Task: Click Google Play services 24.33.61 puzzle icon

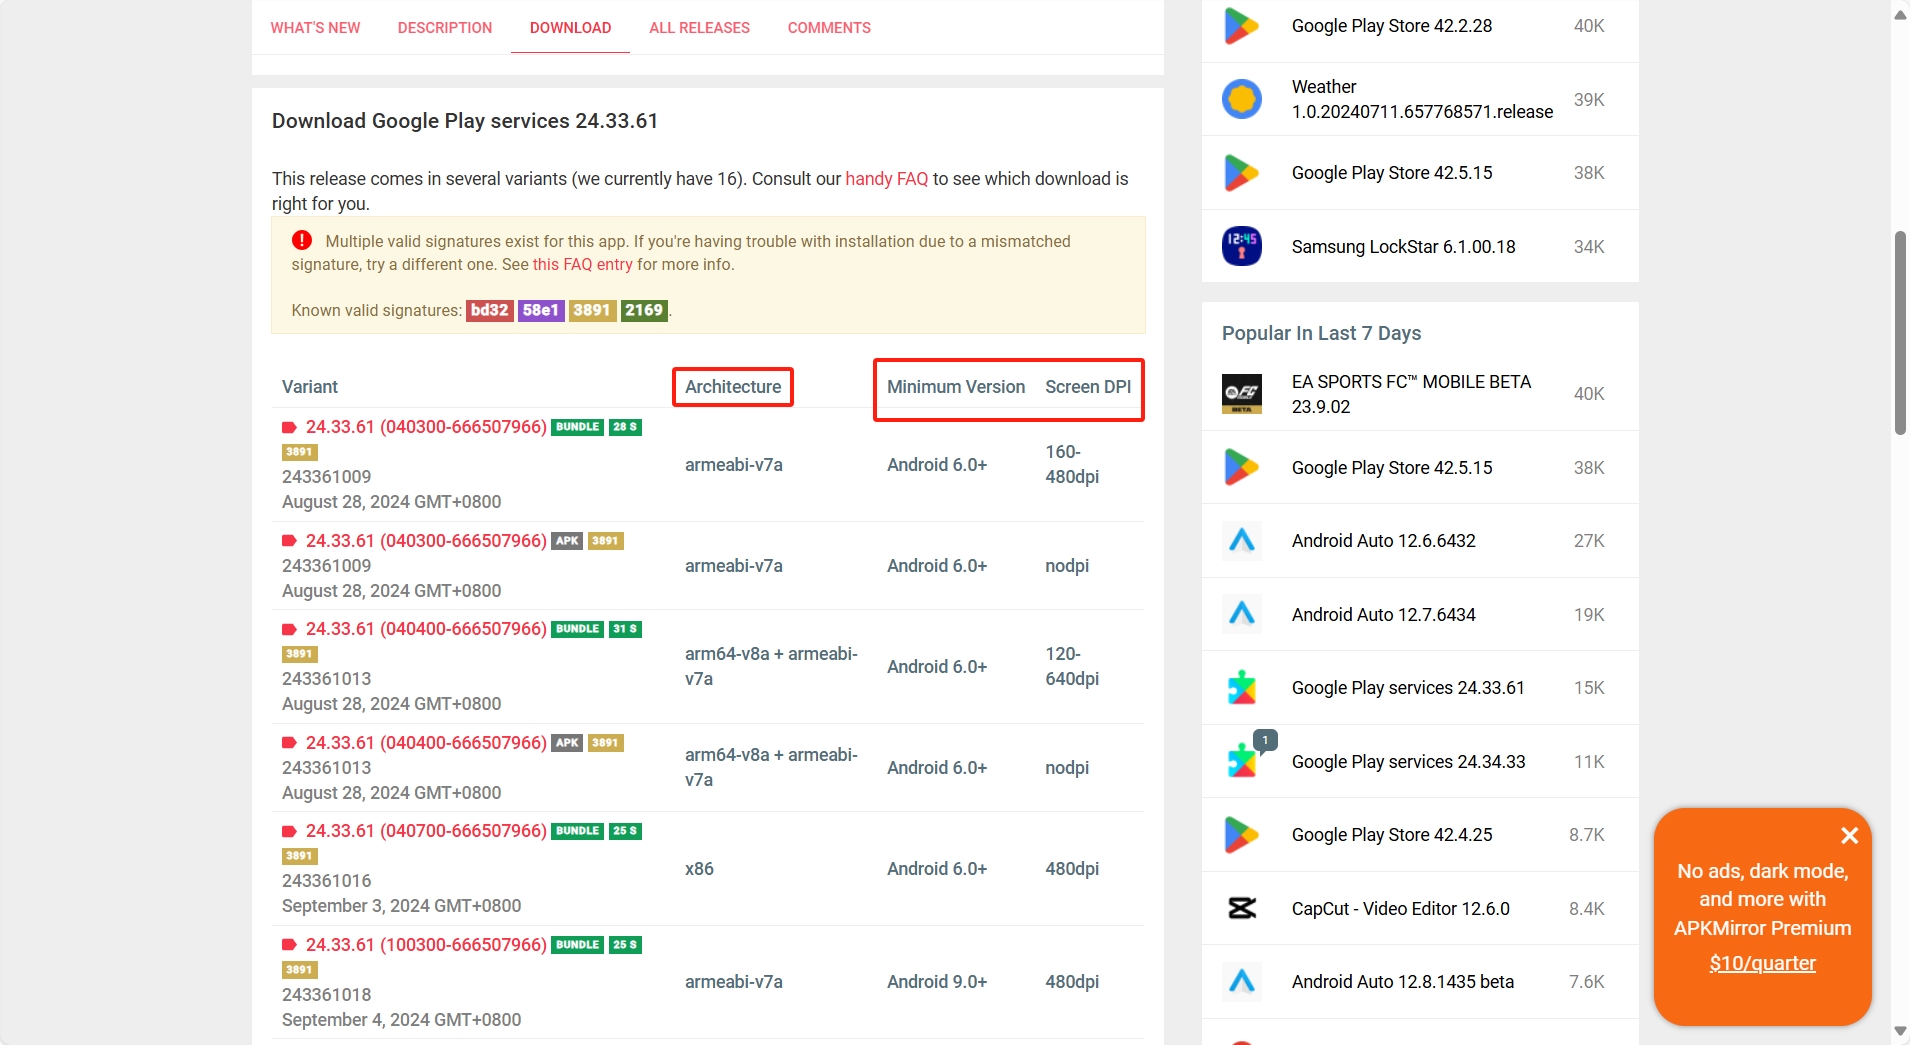Action: click(1242, 688)
